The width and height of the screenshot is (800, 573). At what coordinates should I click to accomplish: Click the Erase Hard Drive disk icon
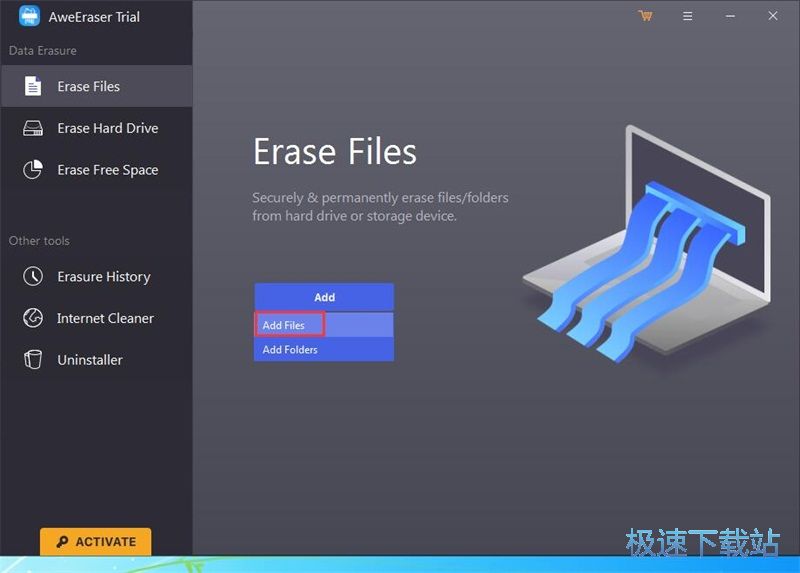[x=33, y=128]
